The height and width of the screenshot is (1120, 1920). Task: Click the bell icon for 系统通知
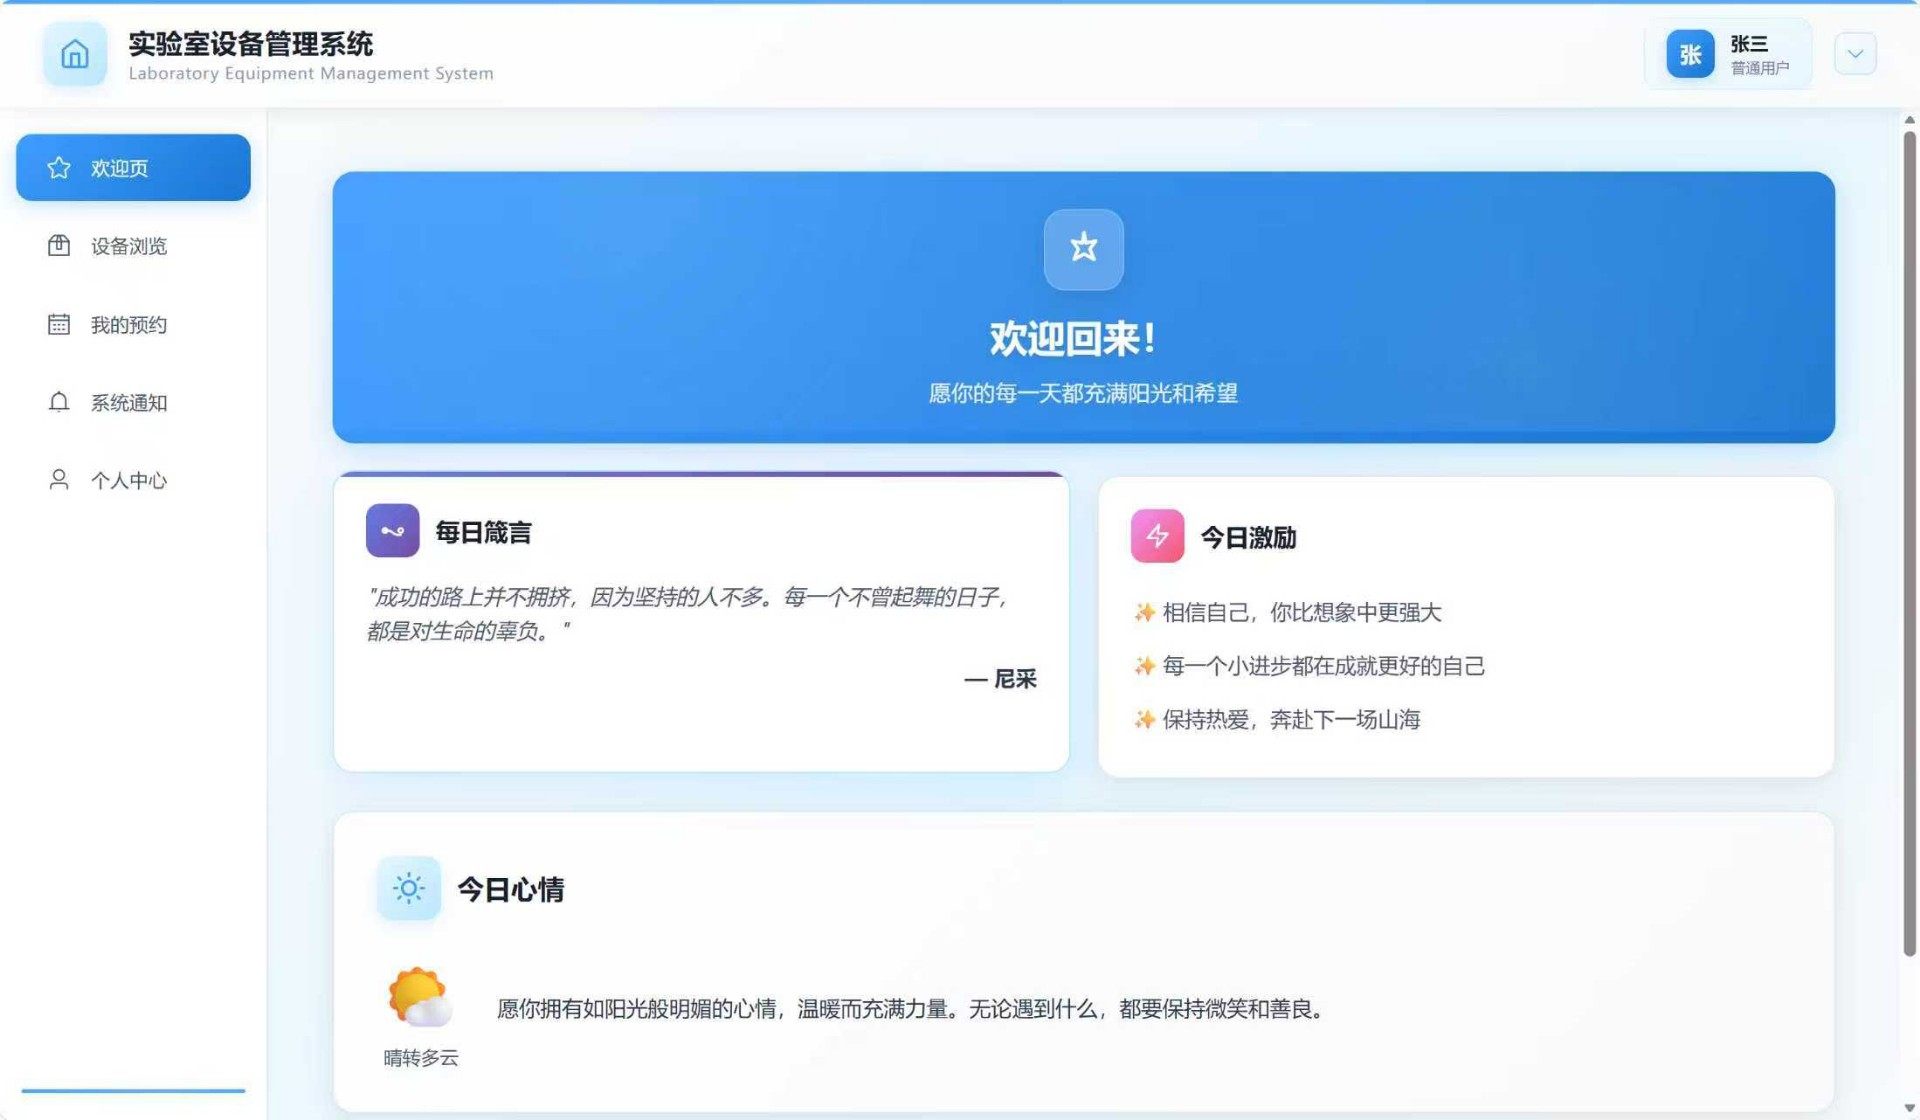(59, 402)
